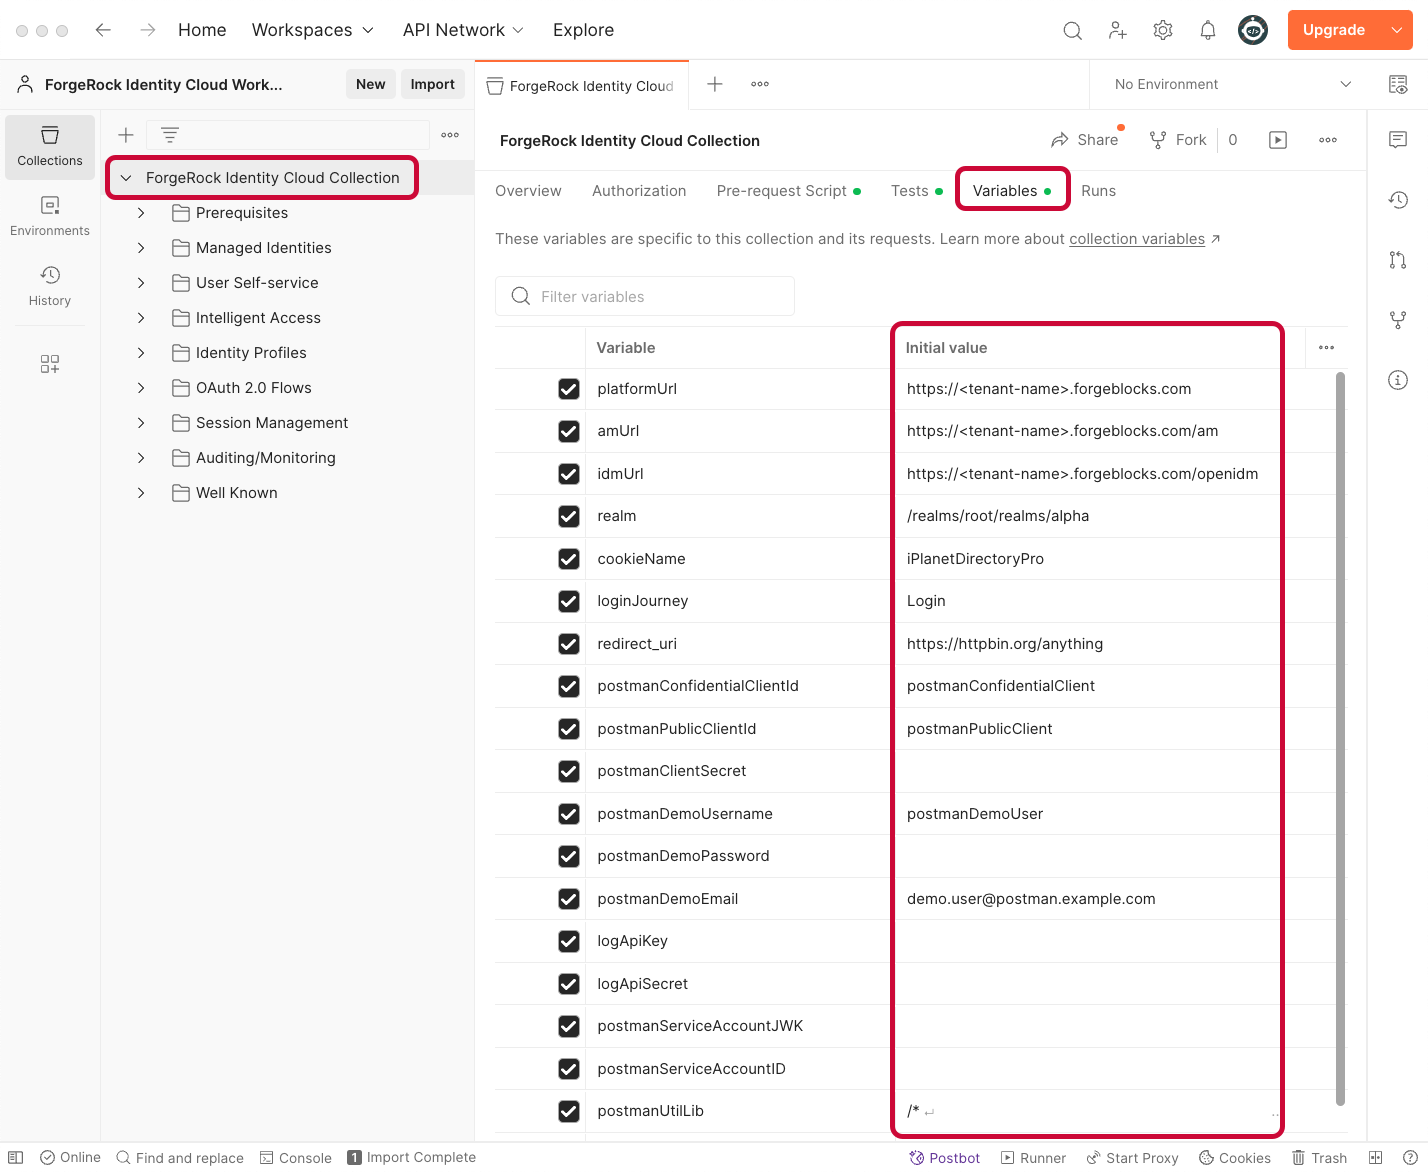Open the comments panel in the right sidebar

pos(1397,140)
